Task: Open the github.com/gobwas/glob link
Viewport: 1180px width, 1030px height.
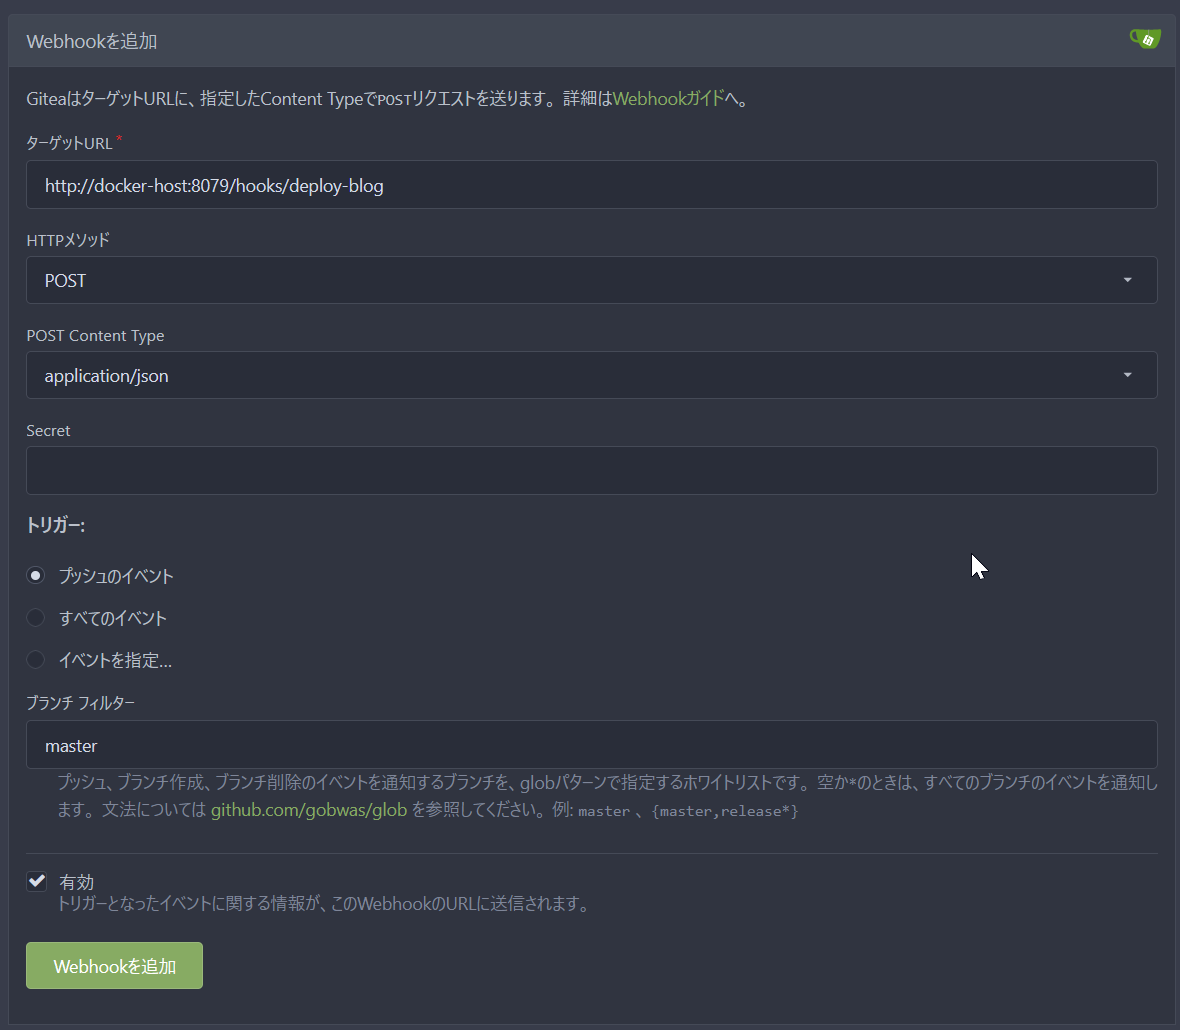Action: 308,810
